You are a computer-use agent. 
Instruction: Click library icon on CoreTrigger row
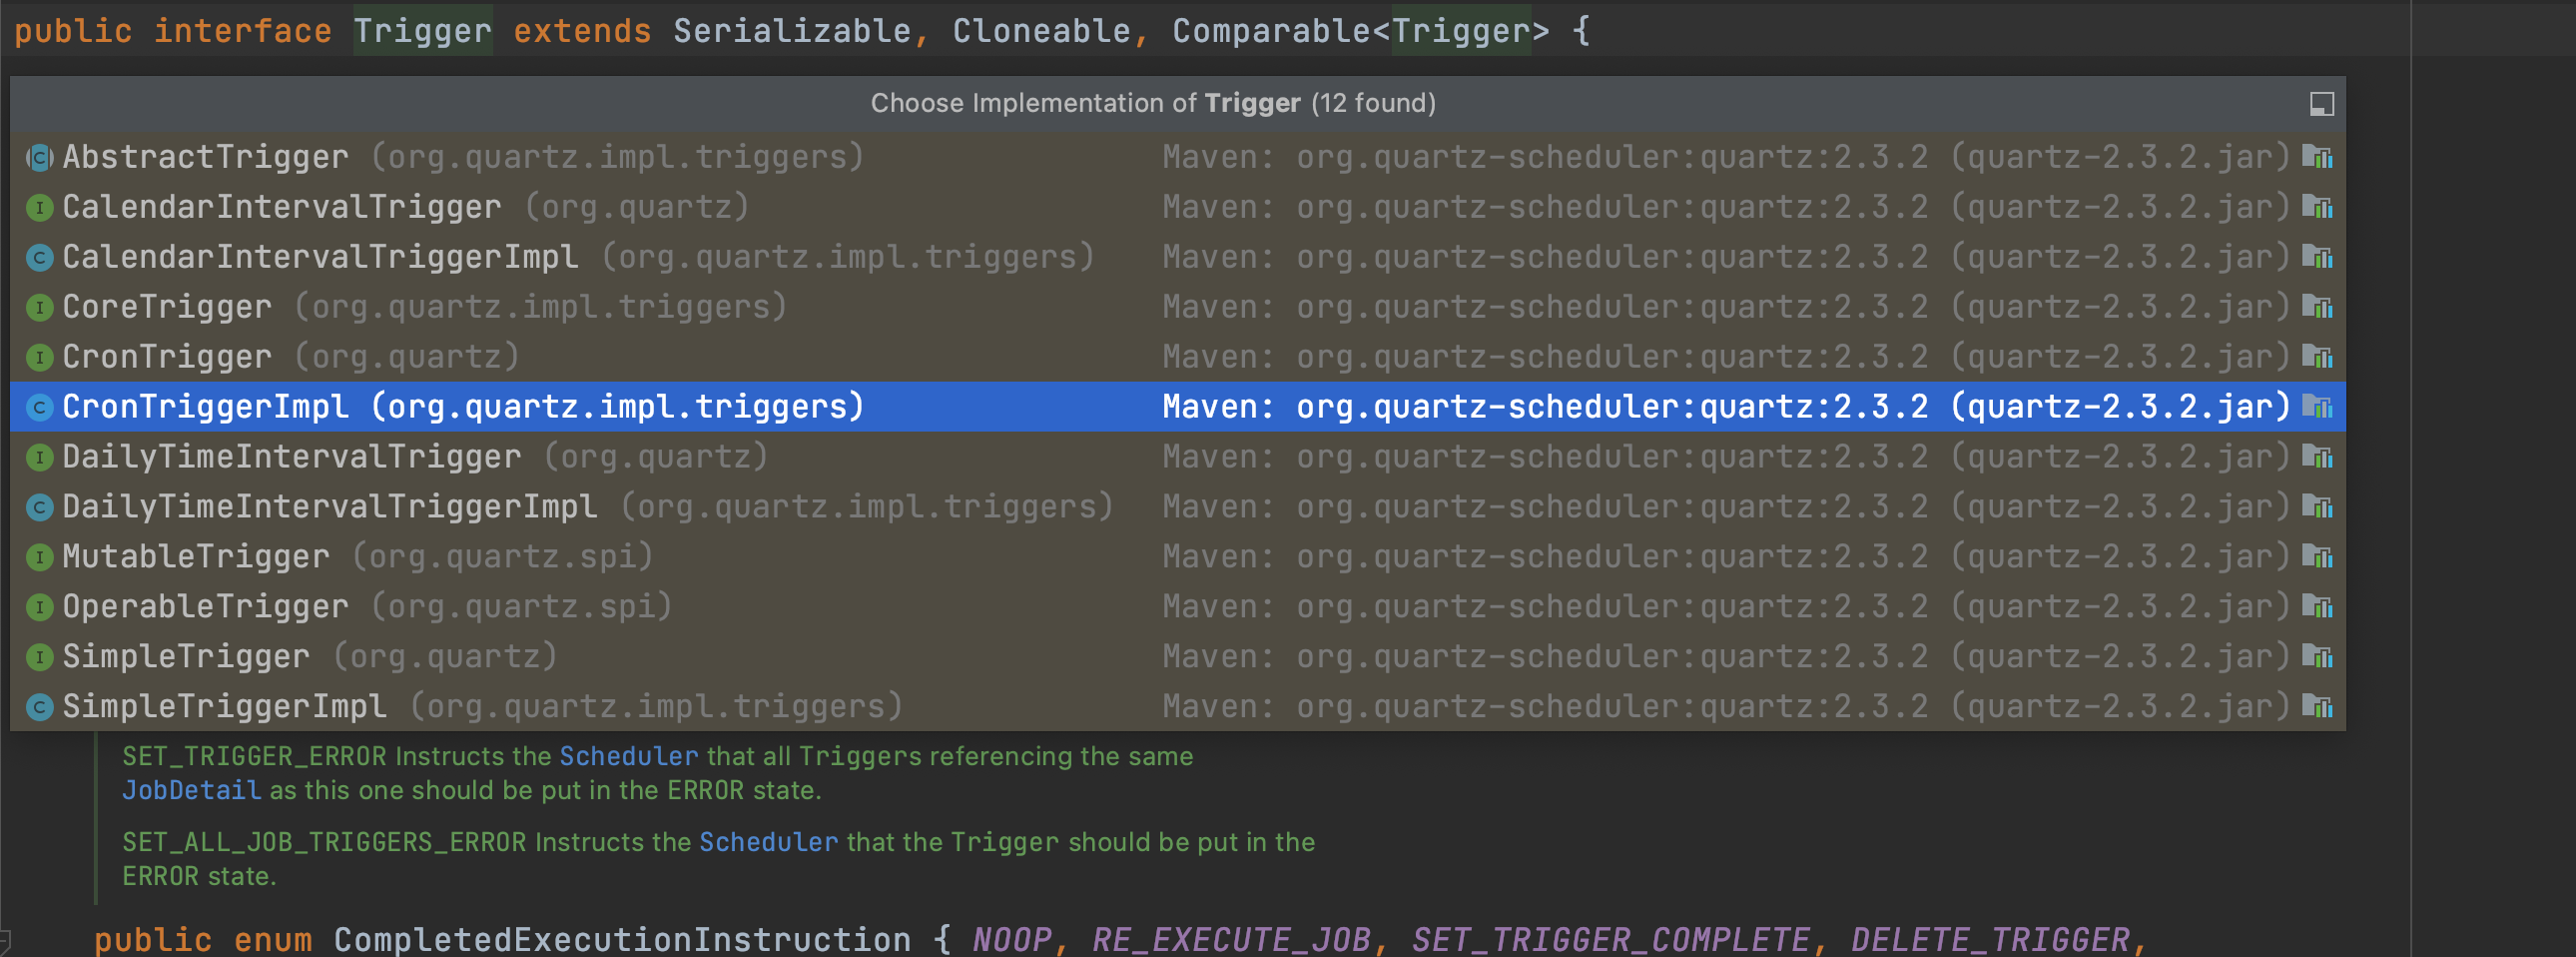coord(2317,307)
